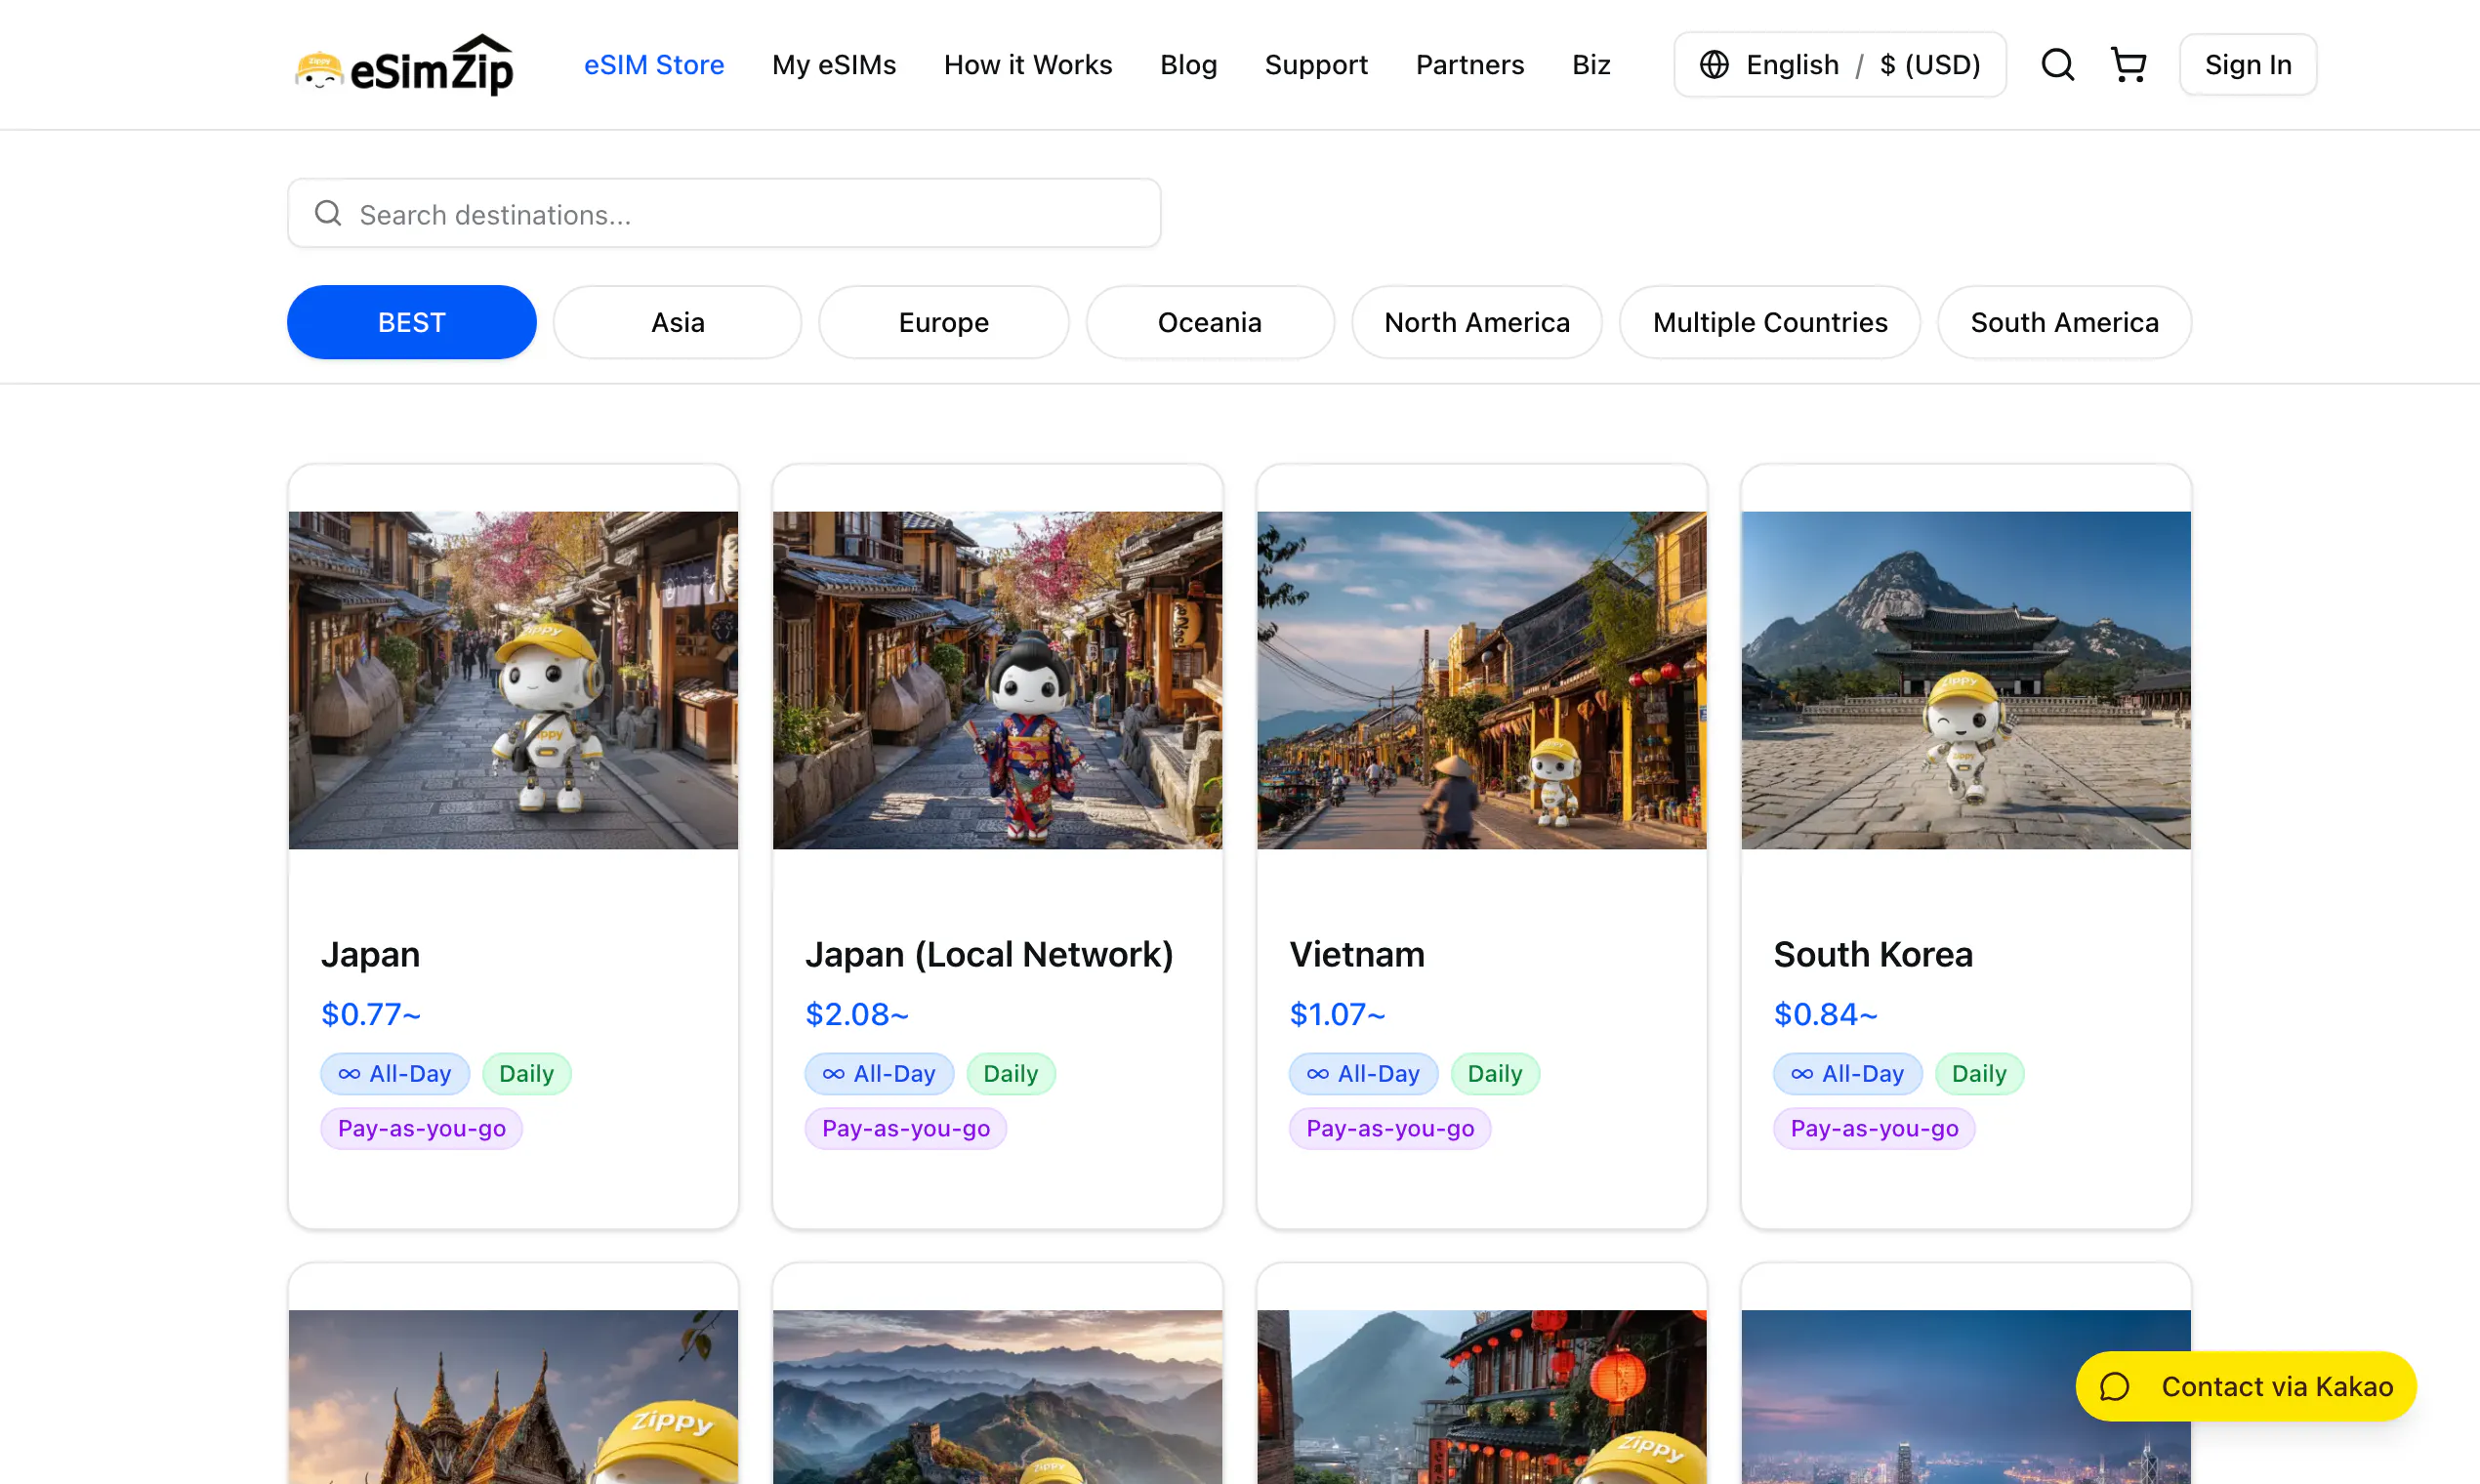This screenshot has width=2480, height=1484.
Task: Open the South Korea card image
Action: 1966,680
